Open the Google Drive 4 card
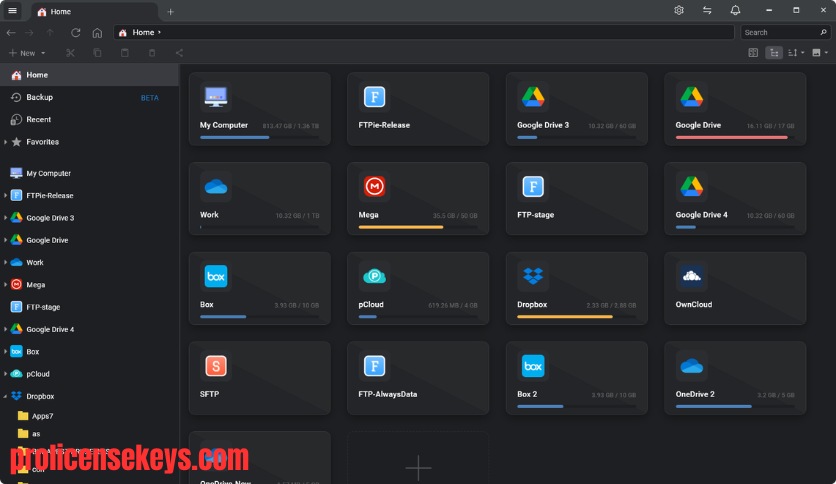Viewport: 836px width, 484px height. click(735, 199)
